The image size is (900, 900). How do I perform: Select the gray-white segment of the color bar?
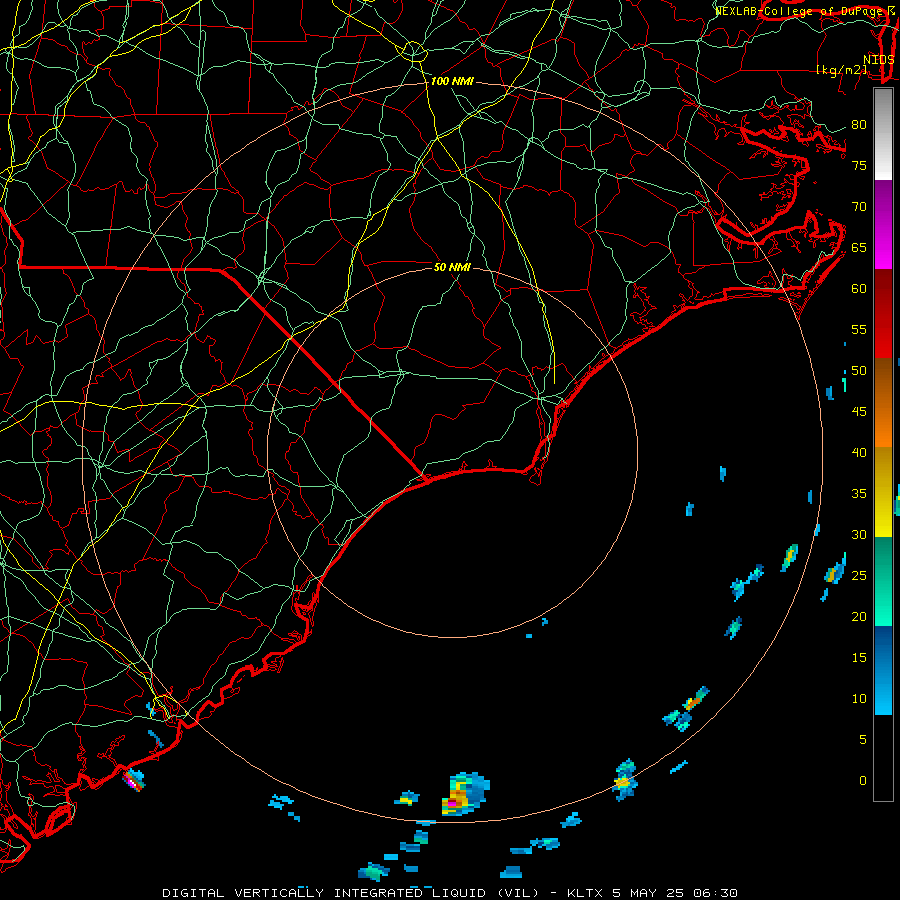coord(883,134)
